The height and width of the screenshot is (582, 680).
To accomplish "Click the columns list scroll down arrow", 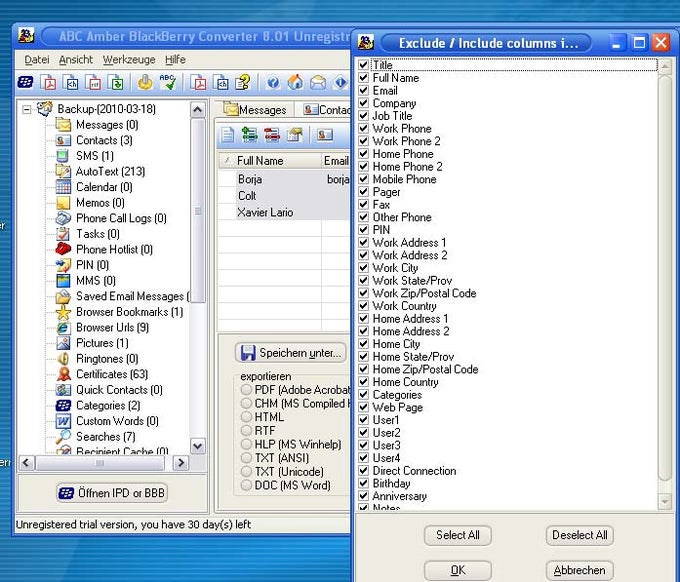I will [x=664, y=502].
